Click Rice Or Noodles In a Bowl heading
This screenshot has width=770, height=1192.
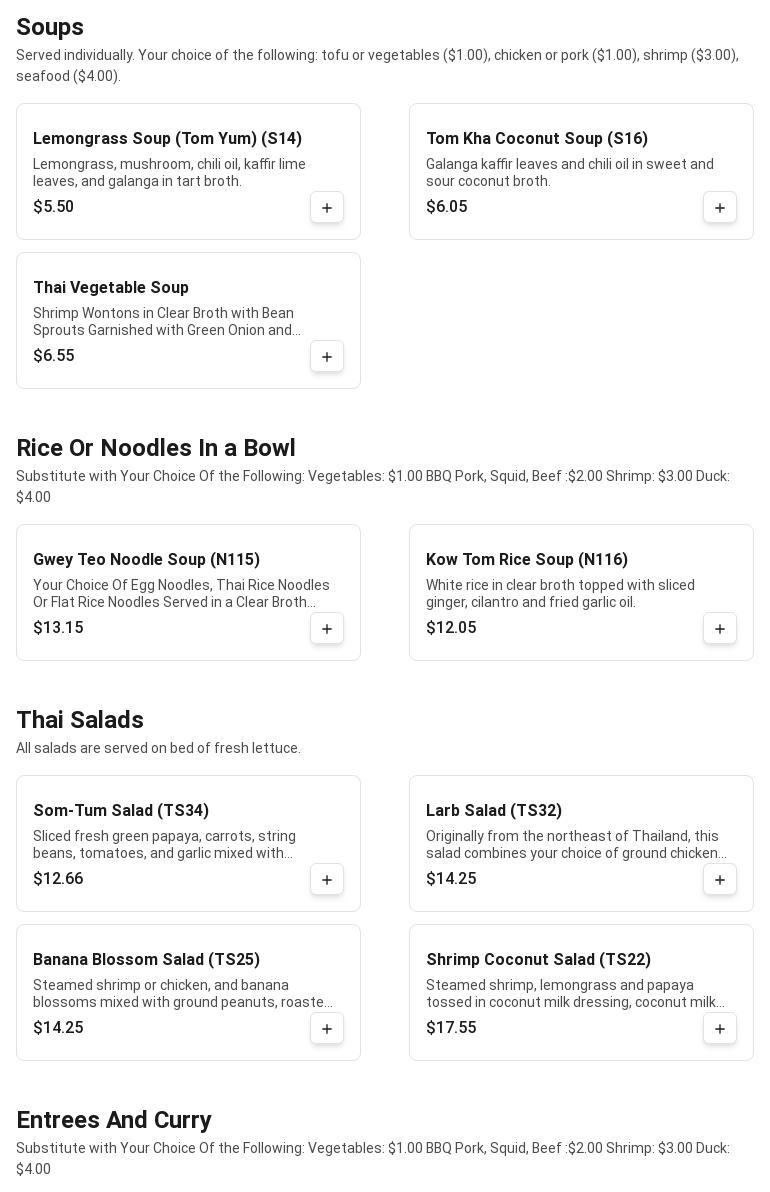156,449
